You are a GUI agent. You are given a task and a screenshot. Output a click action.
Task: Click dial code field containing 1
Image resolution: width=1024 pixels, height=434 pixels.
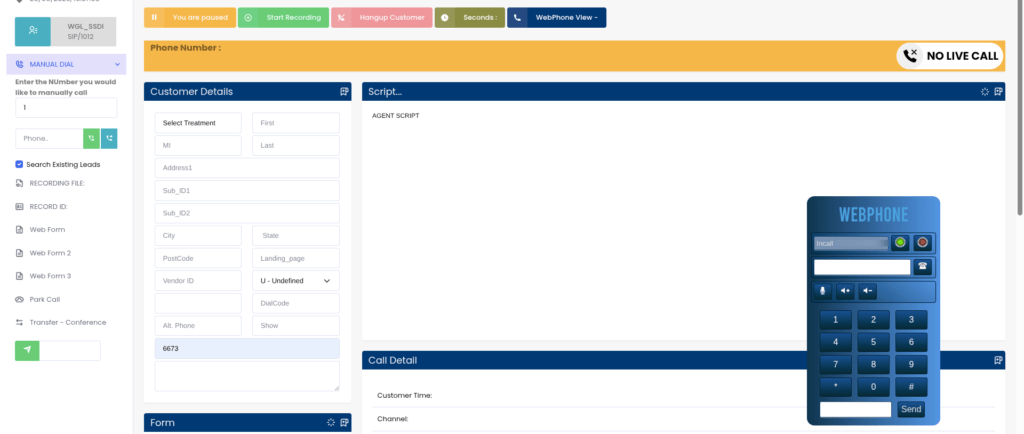point(66,108)
